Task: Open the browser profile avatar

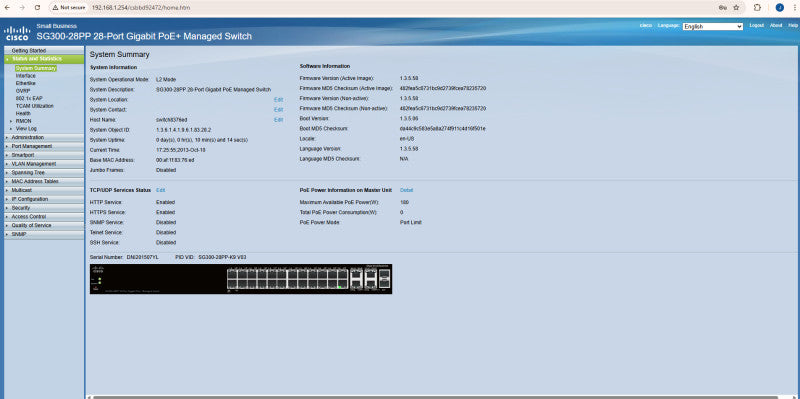Action: point(779,8)
